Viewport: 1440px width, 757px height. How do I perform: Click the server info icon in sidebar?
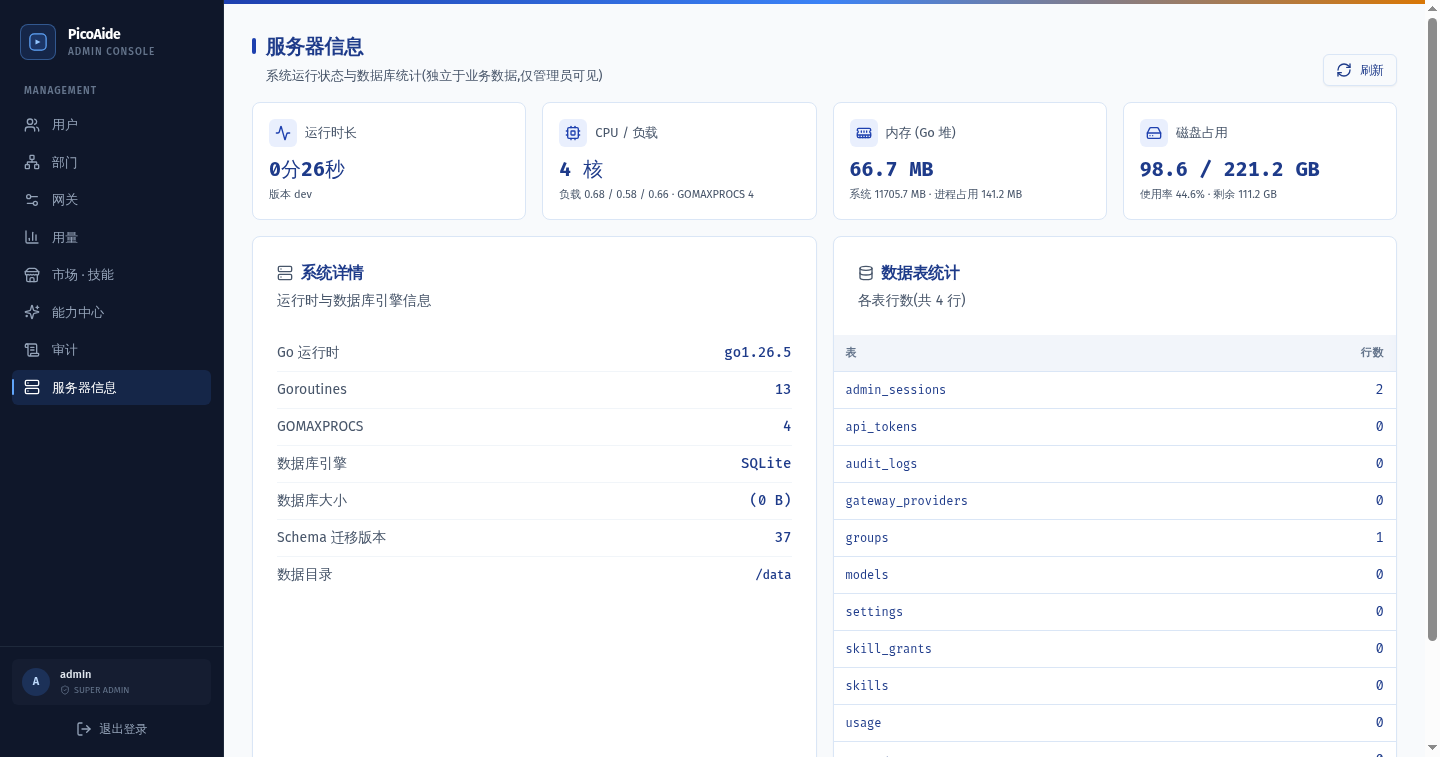32,387
